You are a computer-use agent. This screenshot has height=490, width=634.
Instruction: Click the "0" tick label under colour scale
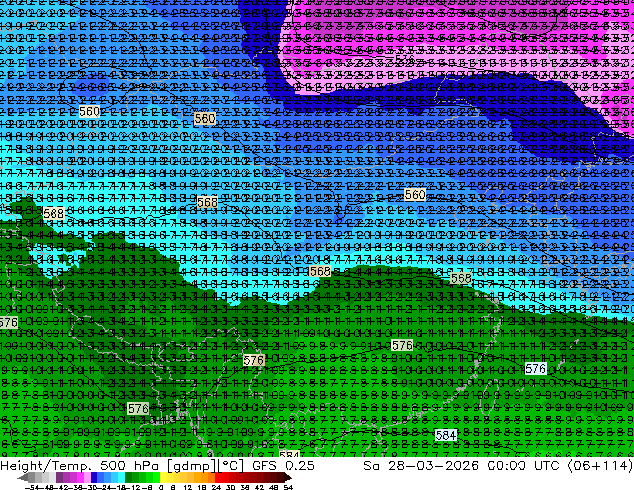coord(161,488)
